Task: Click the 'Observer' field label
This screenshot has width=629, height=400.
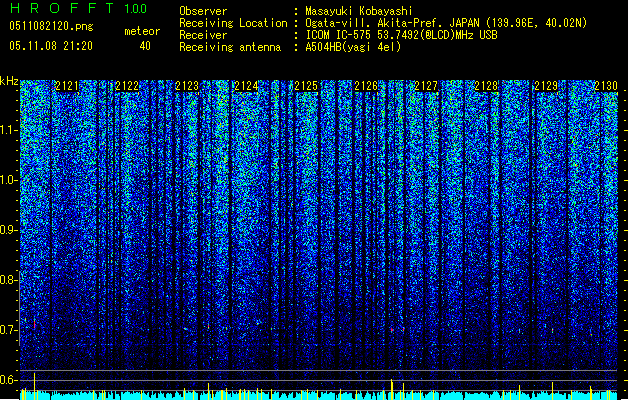Action: (x=203, y=11)
